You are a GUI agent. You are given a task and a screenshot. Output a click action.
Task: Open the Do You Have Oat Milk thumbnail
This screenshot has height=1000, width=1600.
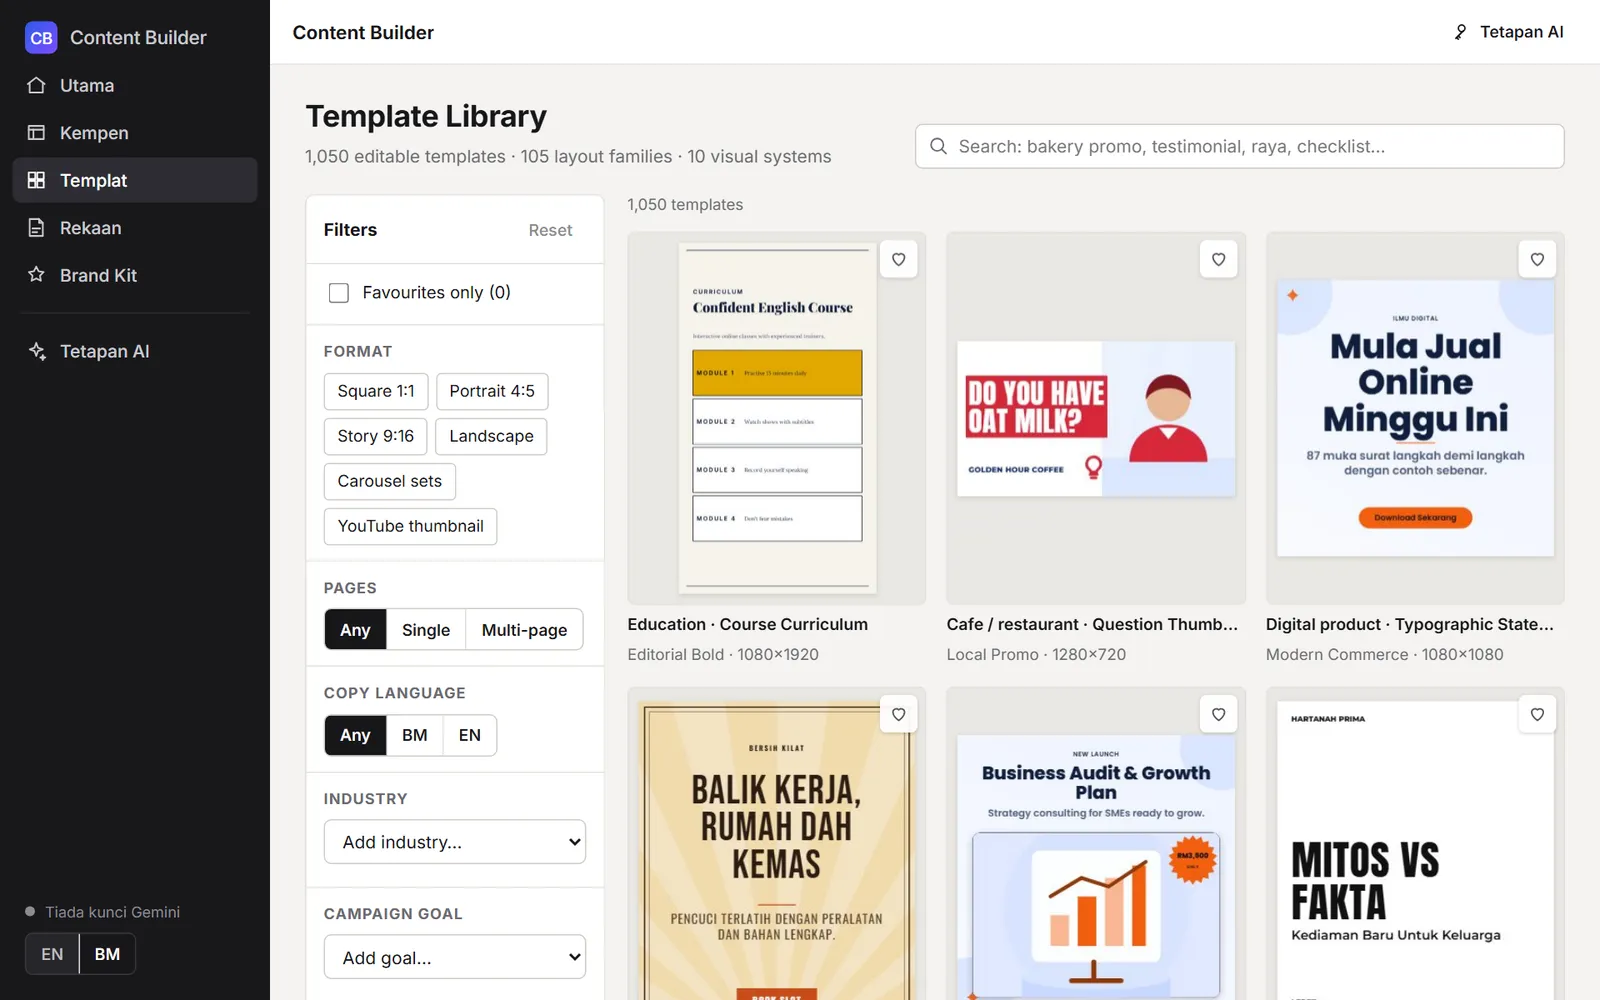coord(1096,418)
